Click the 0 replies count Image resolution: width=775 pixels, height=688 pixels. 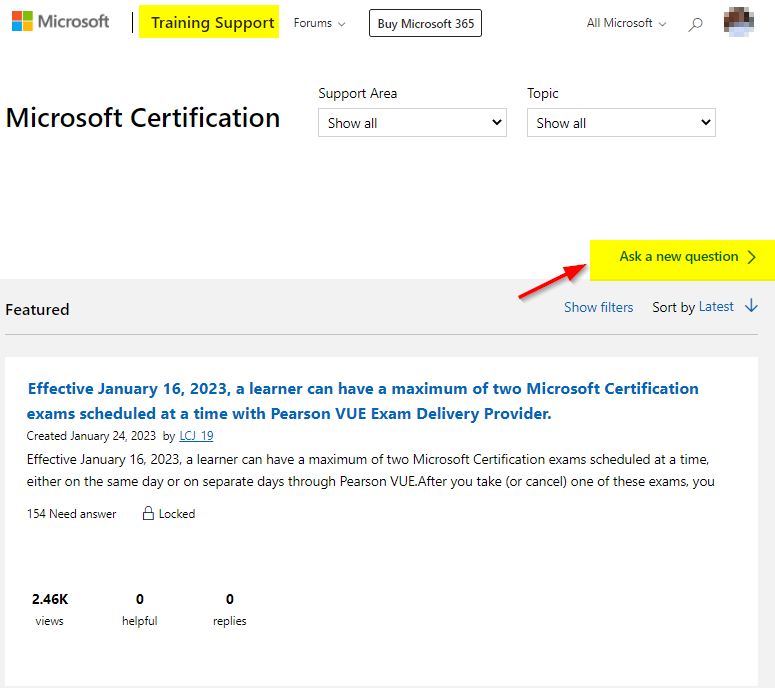tap(229, 599)
